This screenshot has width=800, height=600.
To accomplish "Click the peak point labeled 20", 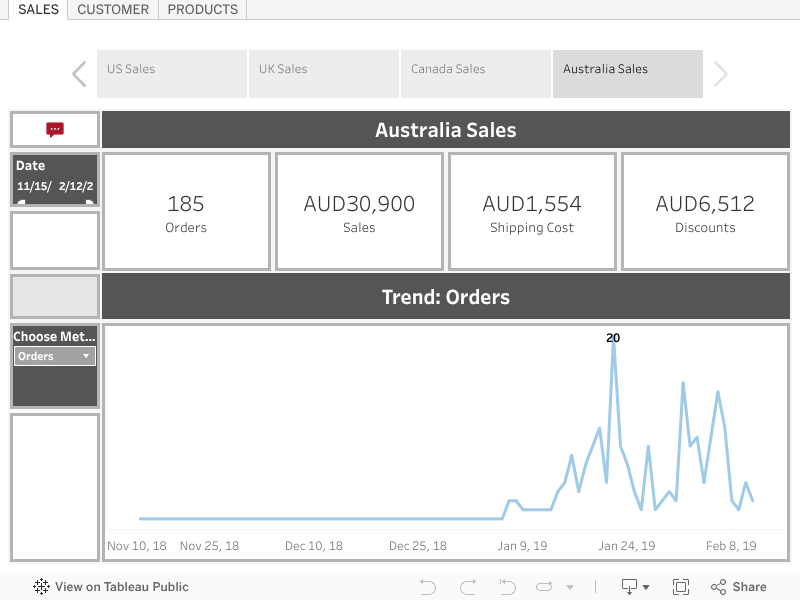I will tap(613, 347).
